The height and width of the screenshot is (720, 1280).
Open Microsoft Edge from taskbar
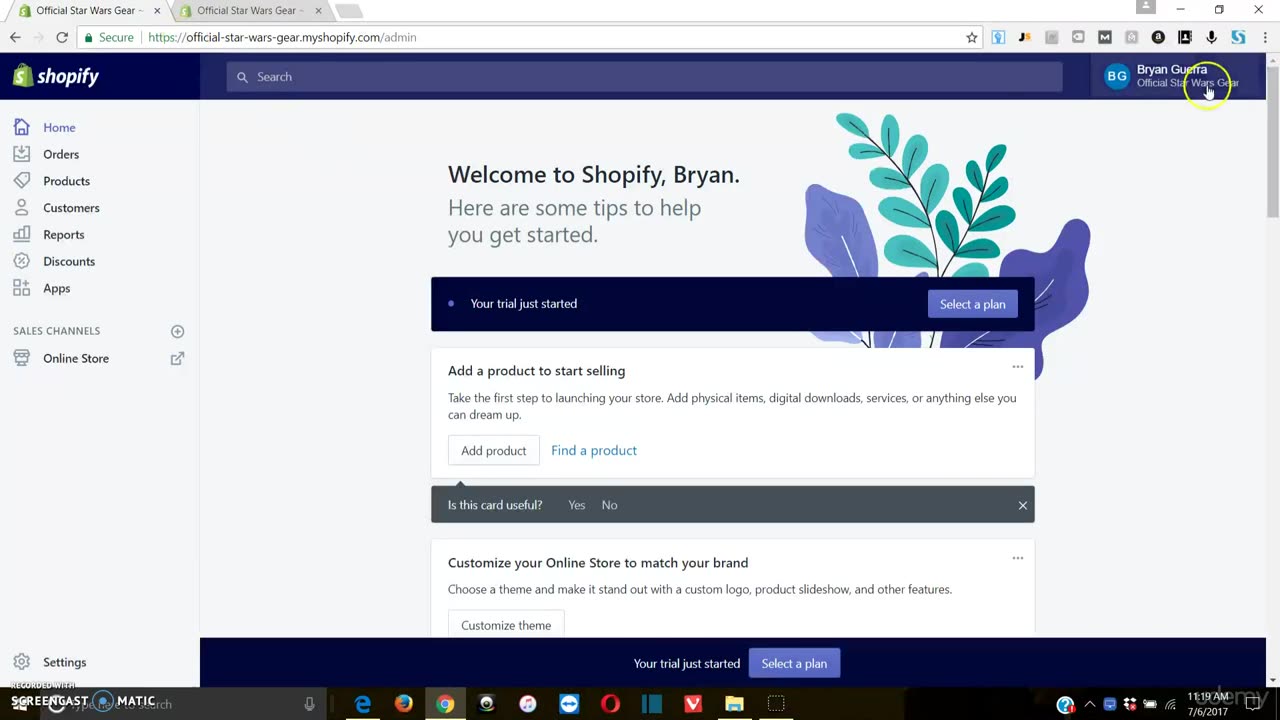pyautogui.click(x=362, y=704)
